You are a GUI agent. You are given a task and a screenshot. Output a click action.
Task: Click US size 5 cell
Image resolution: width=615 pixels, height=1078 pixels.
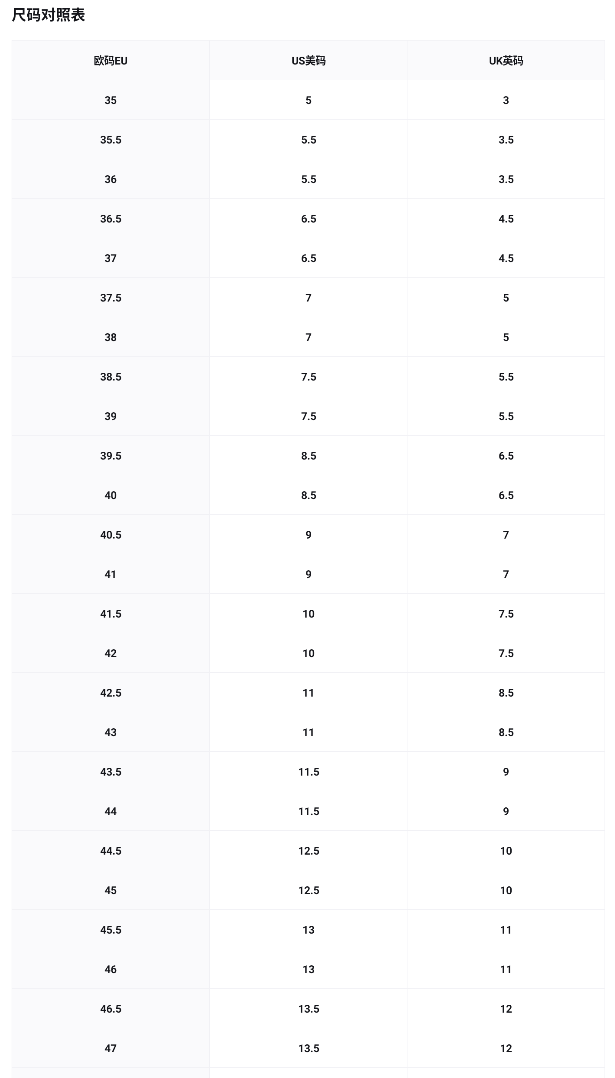309,100
